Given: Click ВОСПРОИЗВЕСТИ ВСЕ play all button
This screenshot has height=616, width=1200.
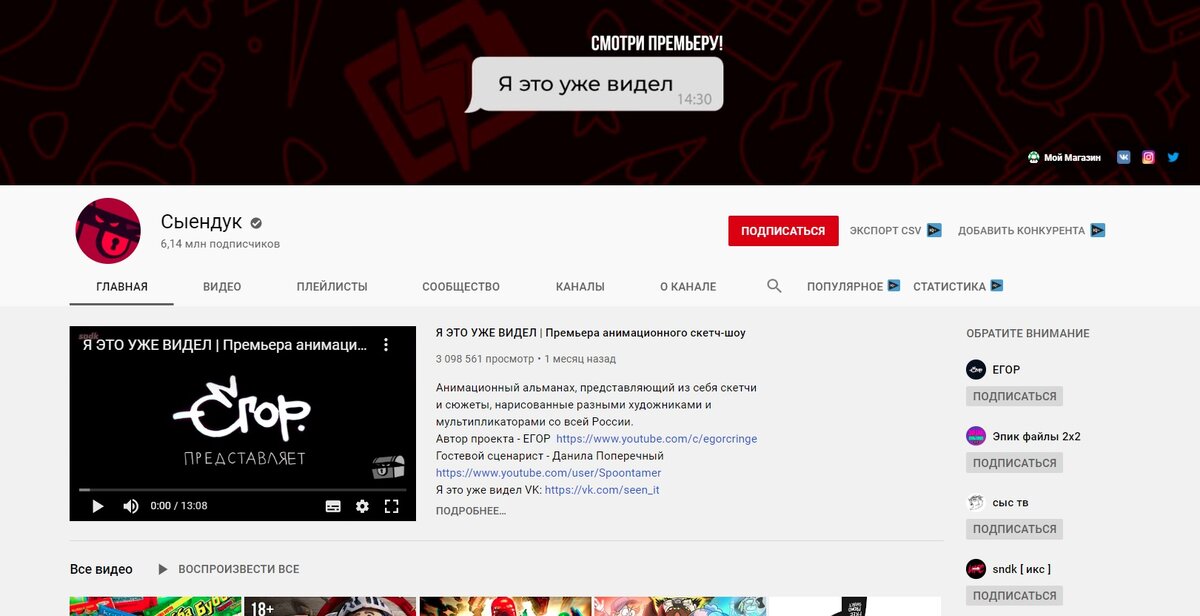Looking at the screenshot, I should point(229,569).
